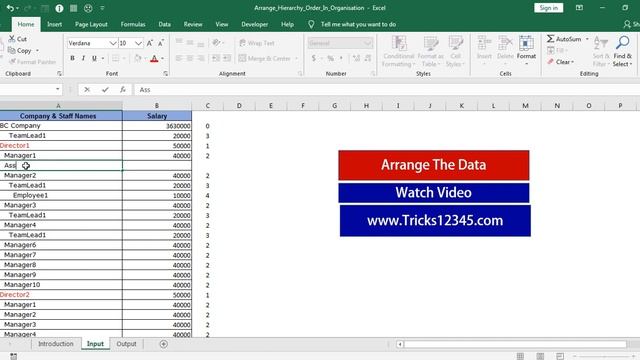Screen dimensions: 640x360
Task: Click Decrease Font Size icon
Action: (x=161, y=43)
